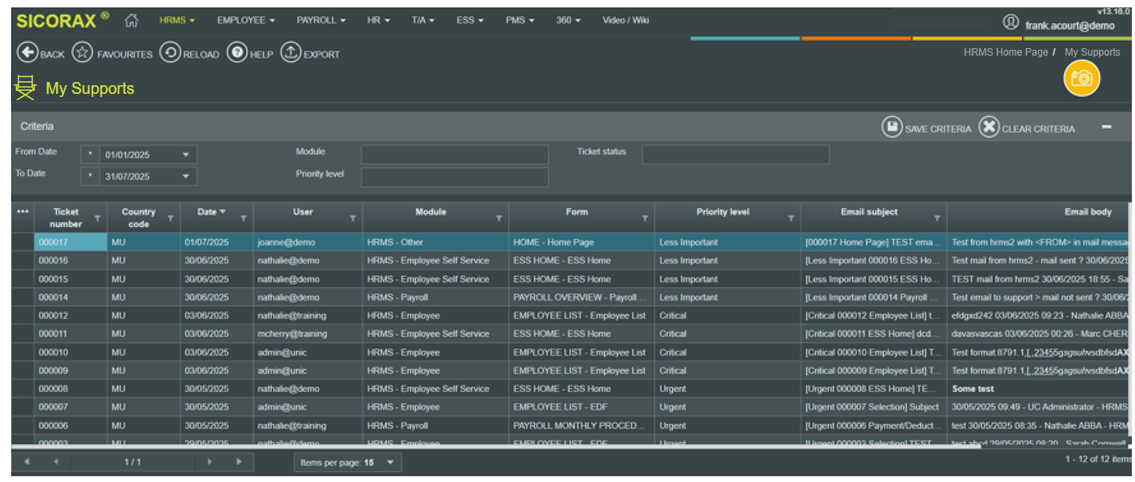This screenshot has width=1135, height=482.
Task: Click joanne@demo user cell
Action: pos(308,242)
